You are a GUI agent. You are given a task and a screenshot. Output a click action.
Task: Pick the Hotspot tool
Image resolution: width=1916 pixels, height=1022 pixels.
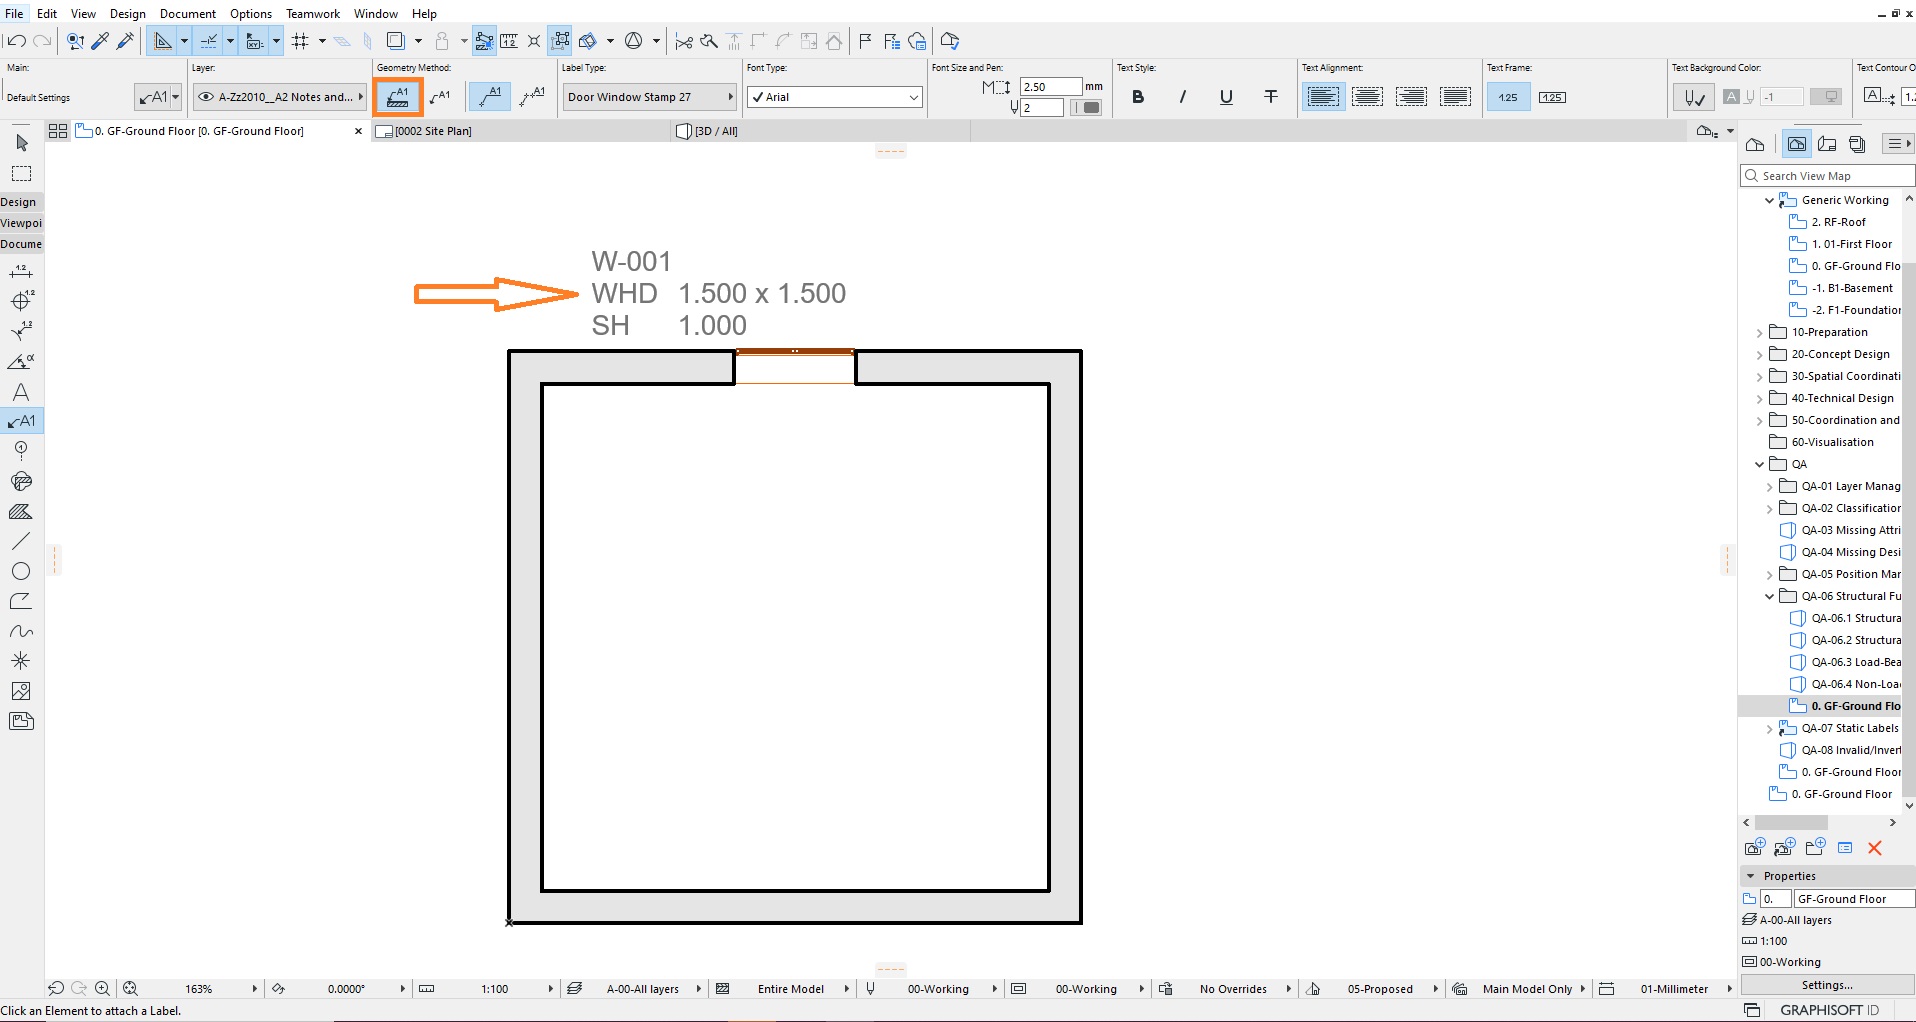click(21, 661)
